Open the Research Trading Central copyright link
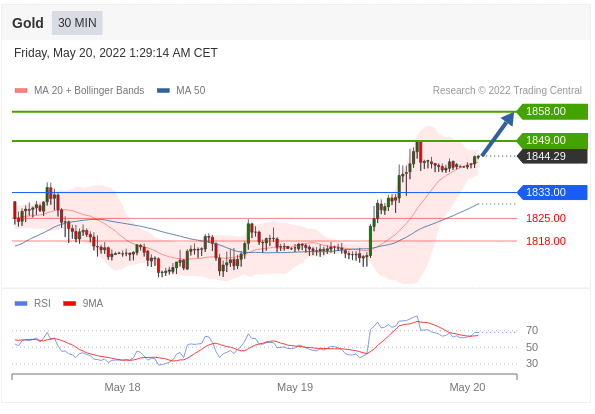This screenshot has width=595, height=414. click(x=507, y=90)
